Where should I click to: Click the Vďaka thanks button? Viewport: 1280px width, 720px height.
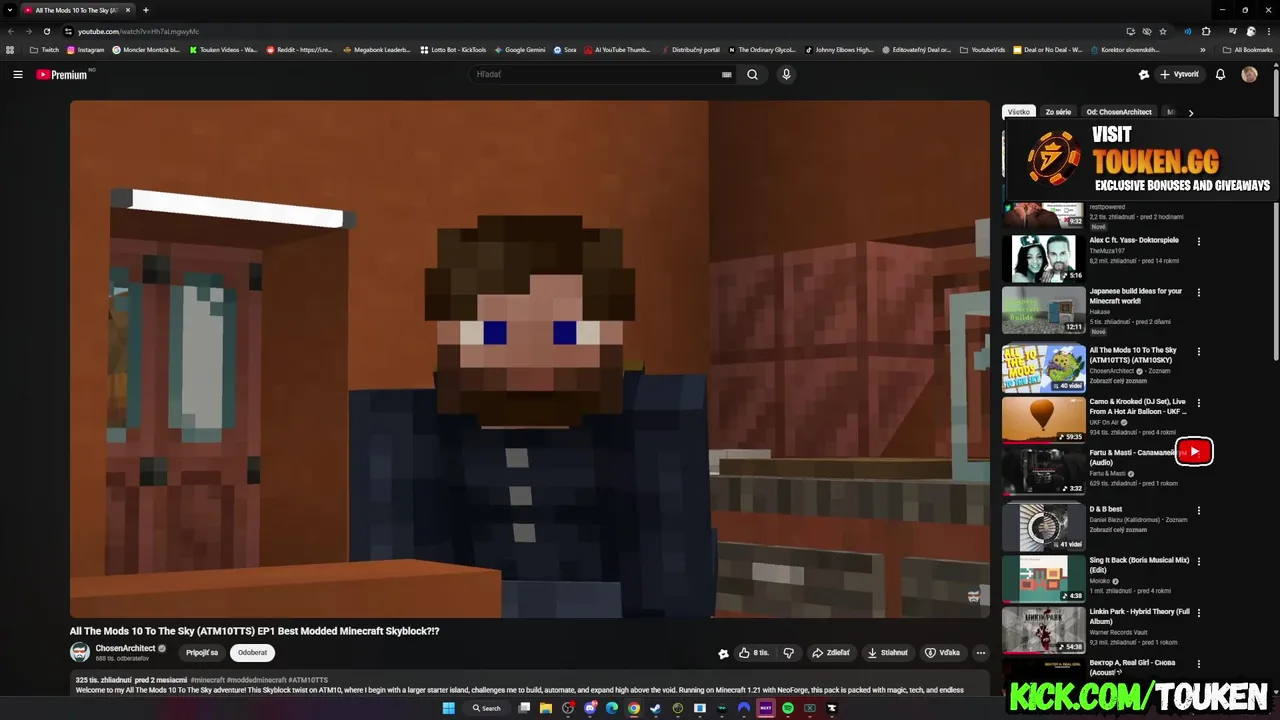tap(943, 653)
